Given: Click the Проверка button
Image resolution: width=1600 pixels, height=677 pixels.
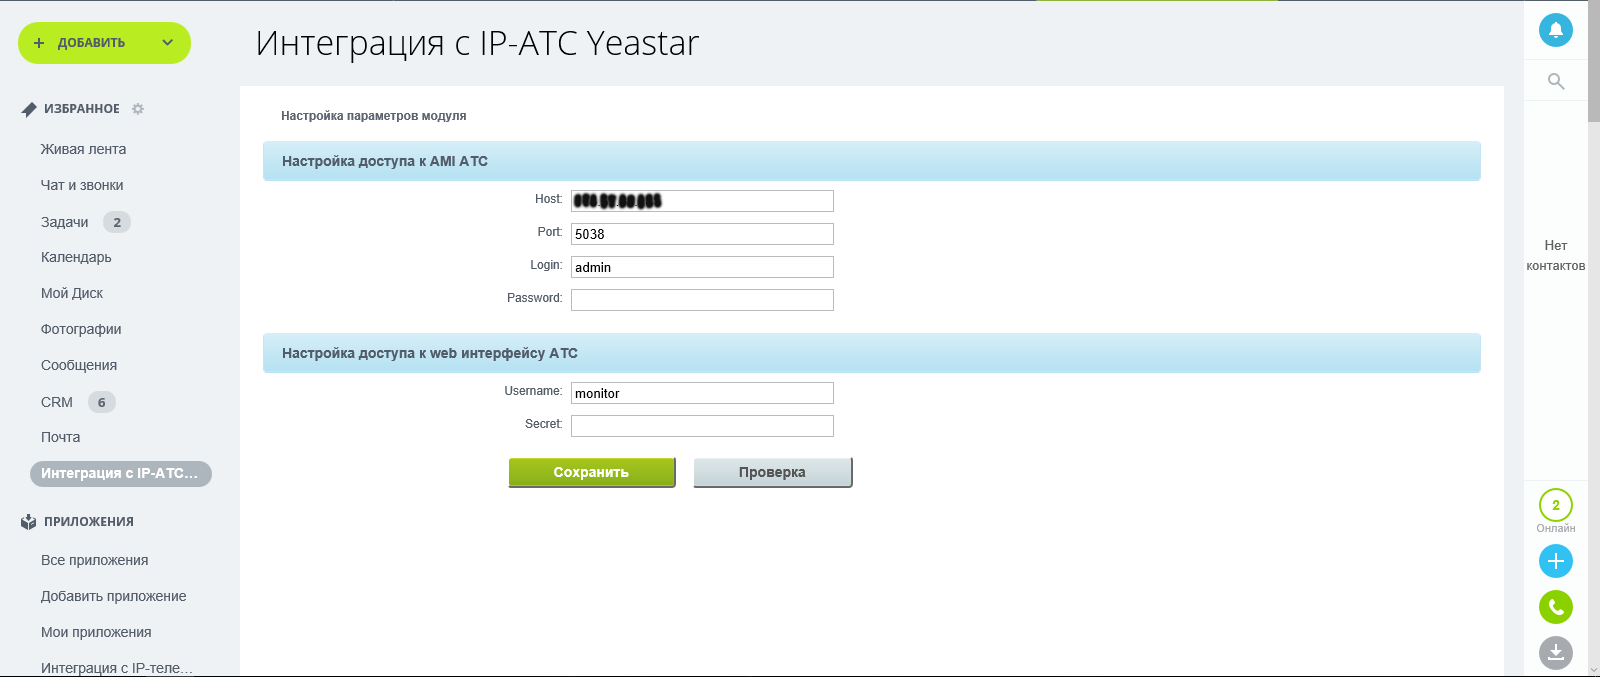Looking at the screenshot, I should coord(772,472).
